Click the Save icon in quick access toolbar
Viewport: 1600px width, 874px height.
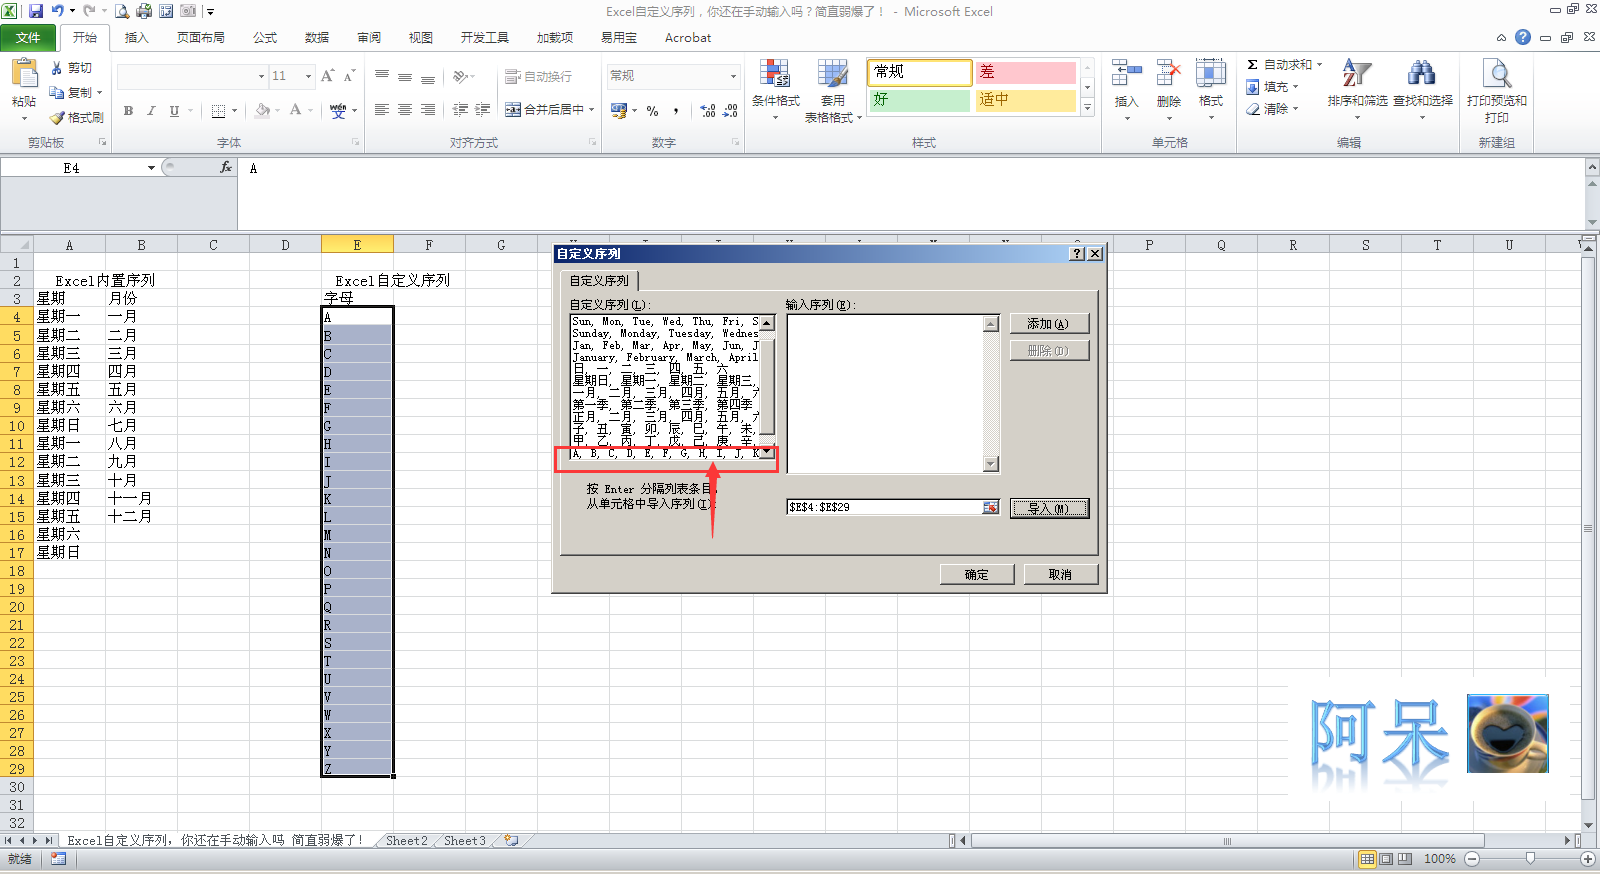coord(36,11)
